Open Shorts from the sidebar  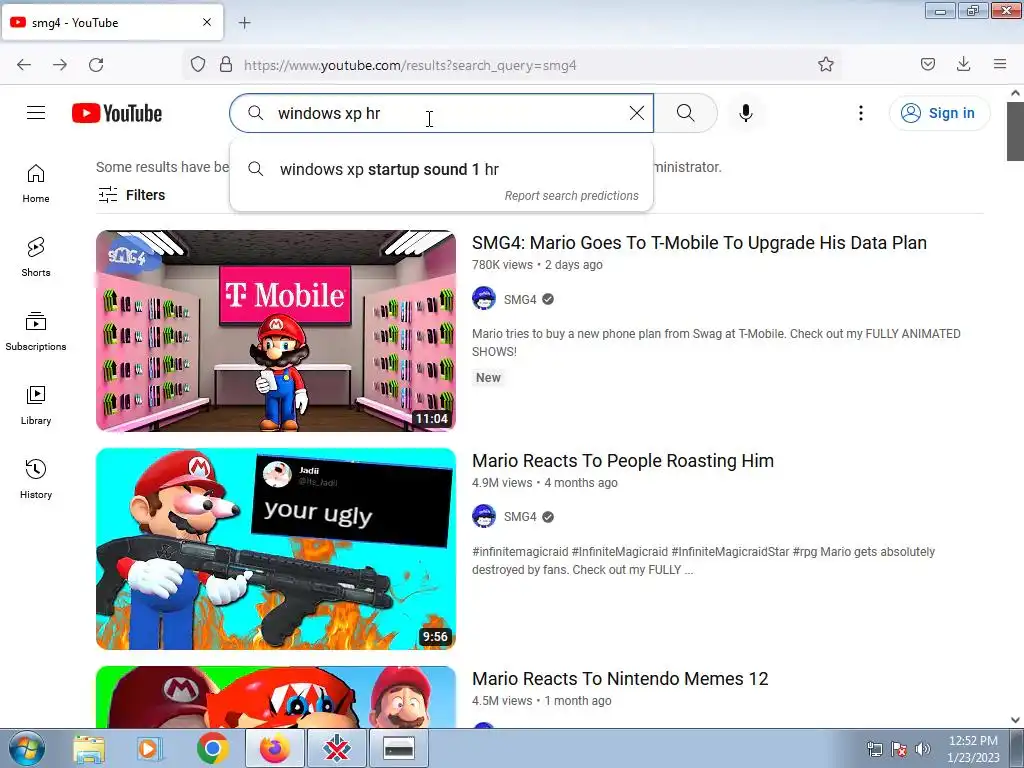point(36,257)
